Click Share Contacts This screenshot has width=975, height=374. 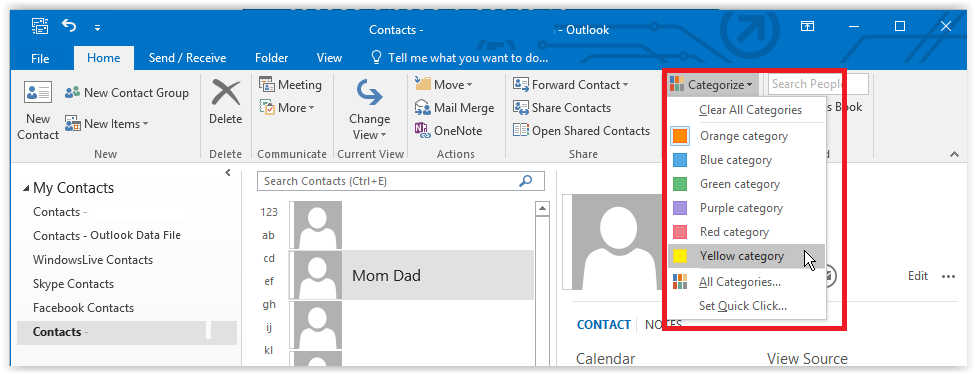point(562,108)
